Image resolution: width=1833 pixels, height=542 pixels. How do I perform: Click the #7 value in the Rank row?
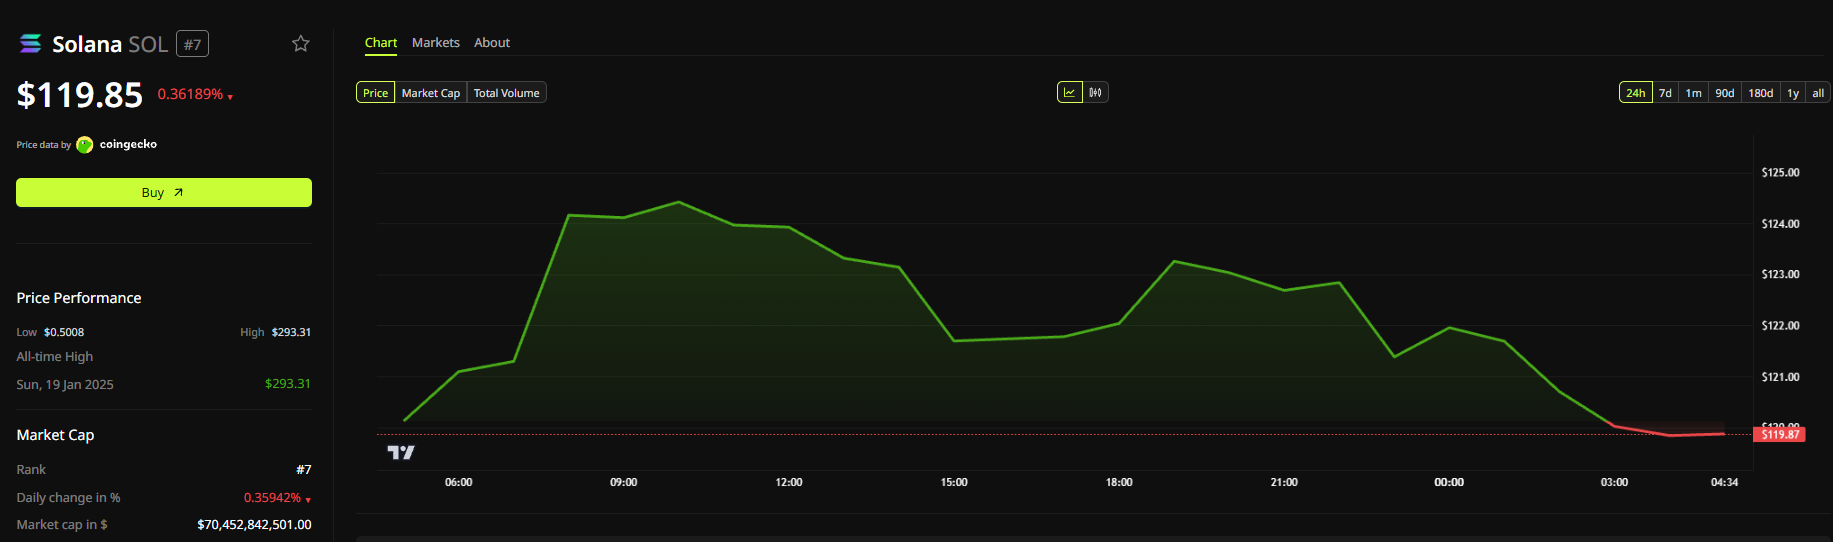pyautogui.click(x=304, y=470)
